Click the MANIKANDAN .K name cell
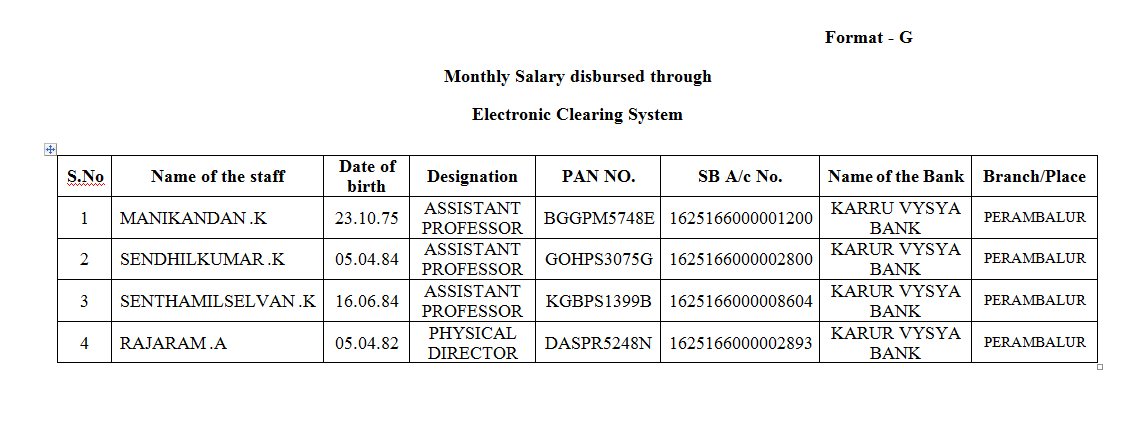Viewport: 1121px width, 421px height. [x=193, y=218]
